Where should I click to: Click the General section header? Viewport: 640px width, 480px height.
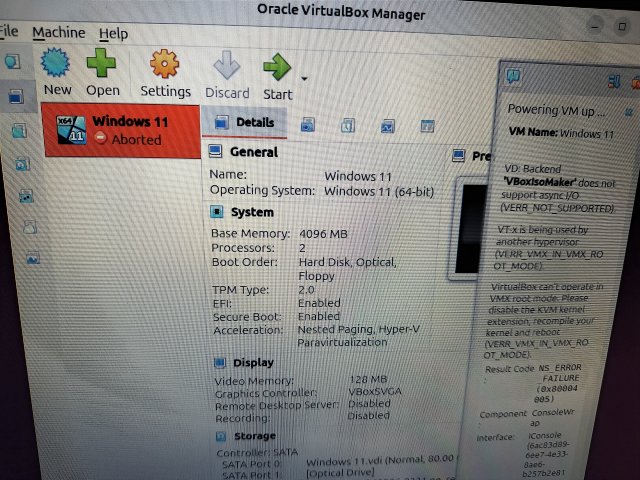pos(253,152)
